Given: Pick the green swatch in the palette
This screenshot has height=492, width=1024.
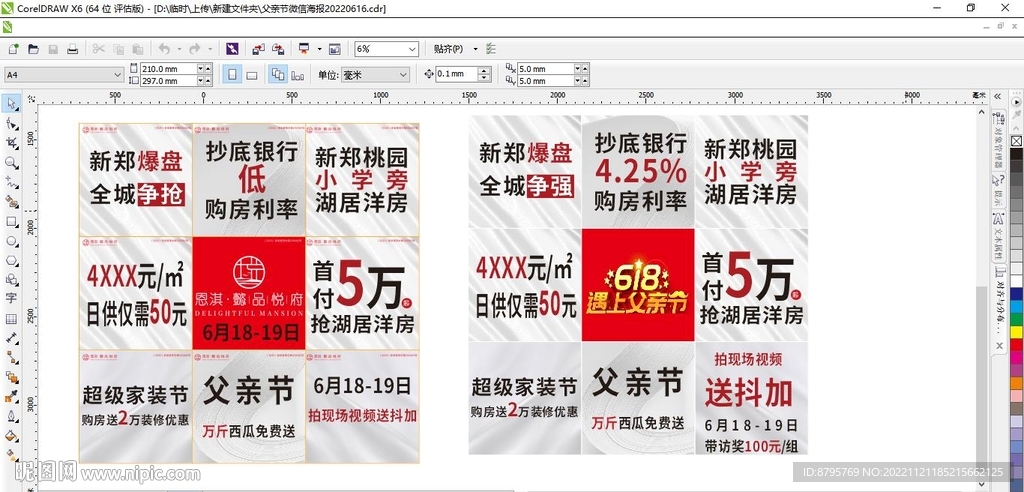Looking at the screenshot, I should [1016, 318].
